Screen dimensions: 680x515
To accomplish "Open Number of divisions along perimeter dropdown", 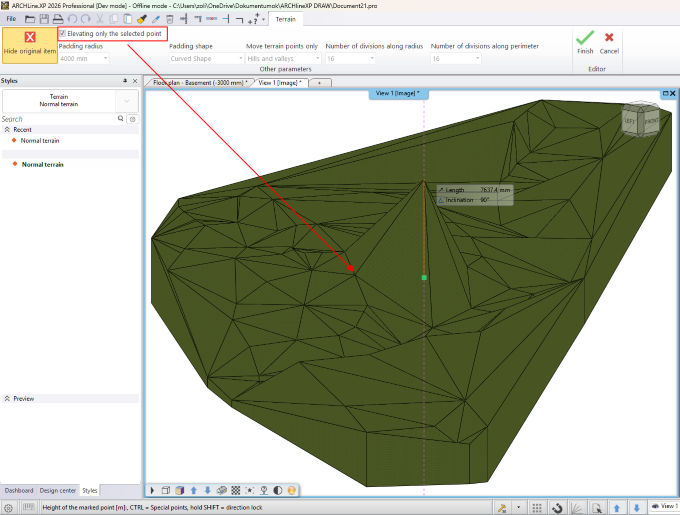I will click(x=477, y=59).
